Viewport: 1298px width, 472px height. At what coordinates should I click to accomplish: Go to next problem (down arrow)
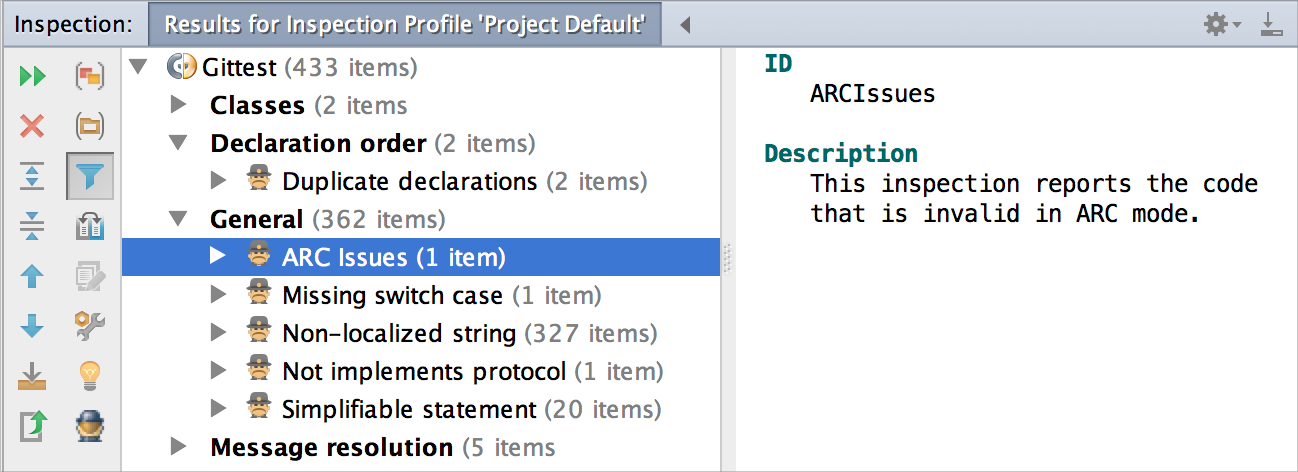[x=32, y=326]
